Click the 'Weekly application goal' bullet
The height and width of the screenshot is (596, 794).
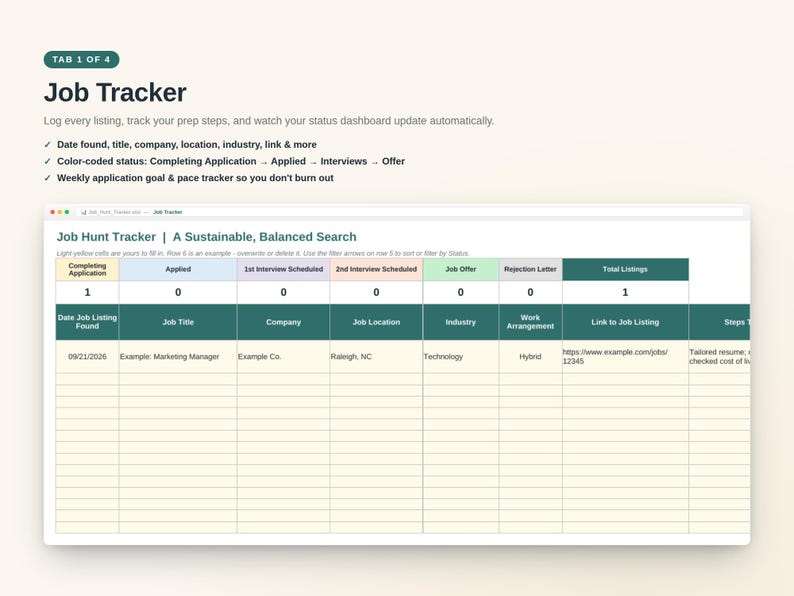point(195,178)
